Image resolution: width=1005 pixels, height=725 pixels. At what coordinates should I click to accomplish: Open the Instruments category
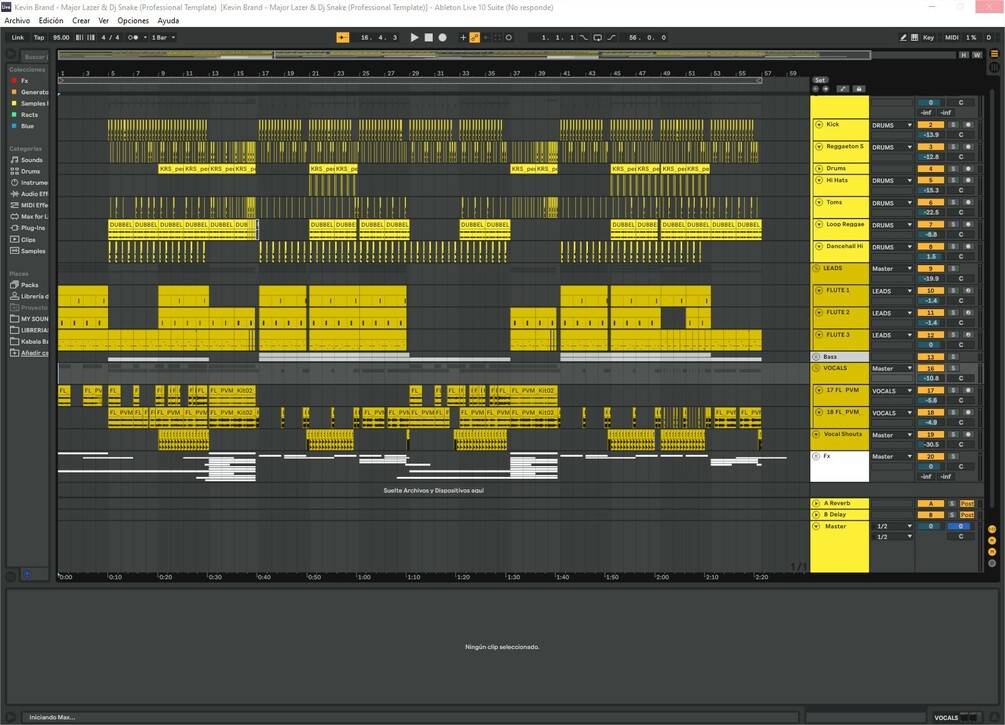point(29,183)
